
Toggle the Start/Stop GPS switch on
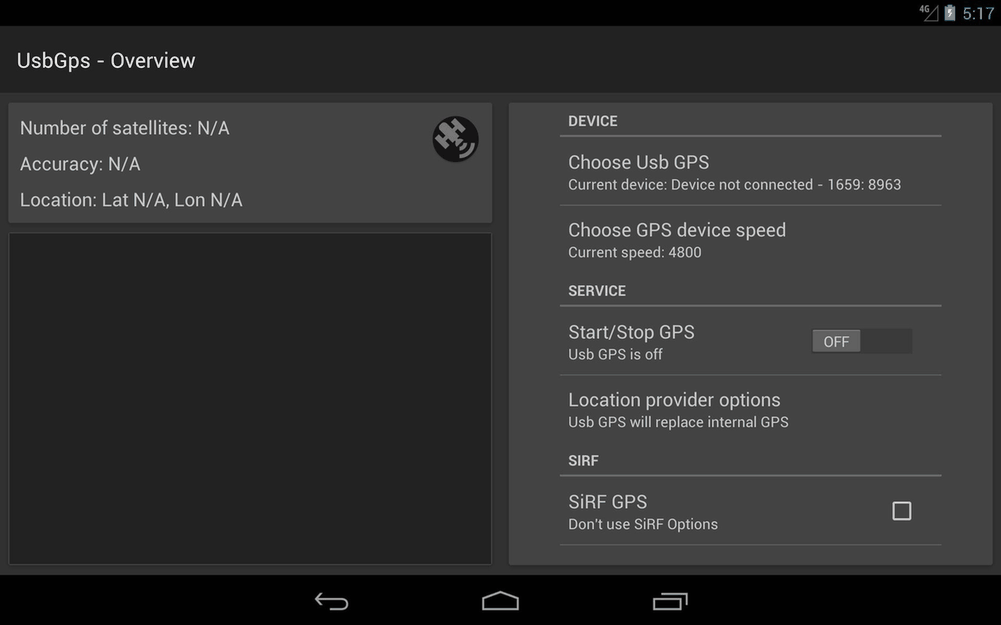(861, 342)
